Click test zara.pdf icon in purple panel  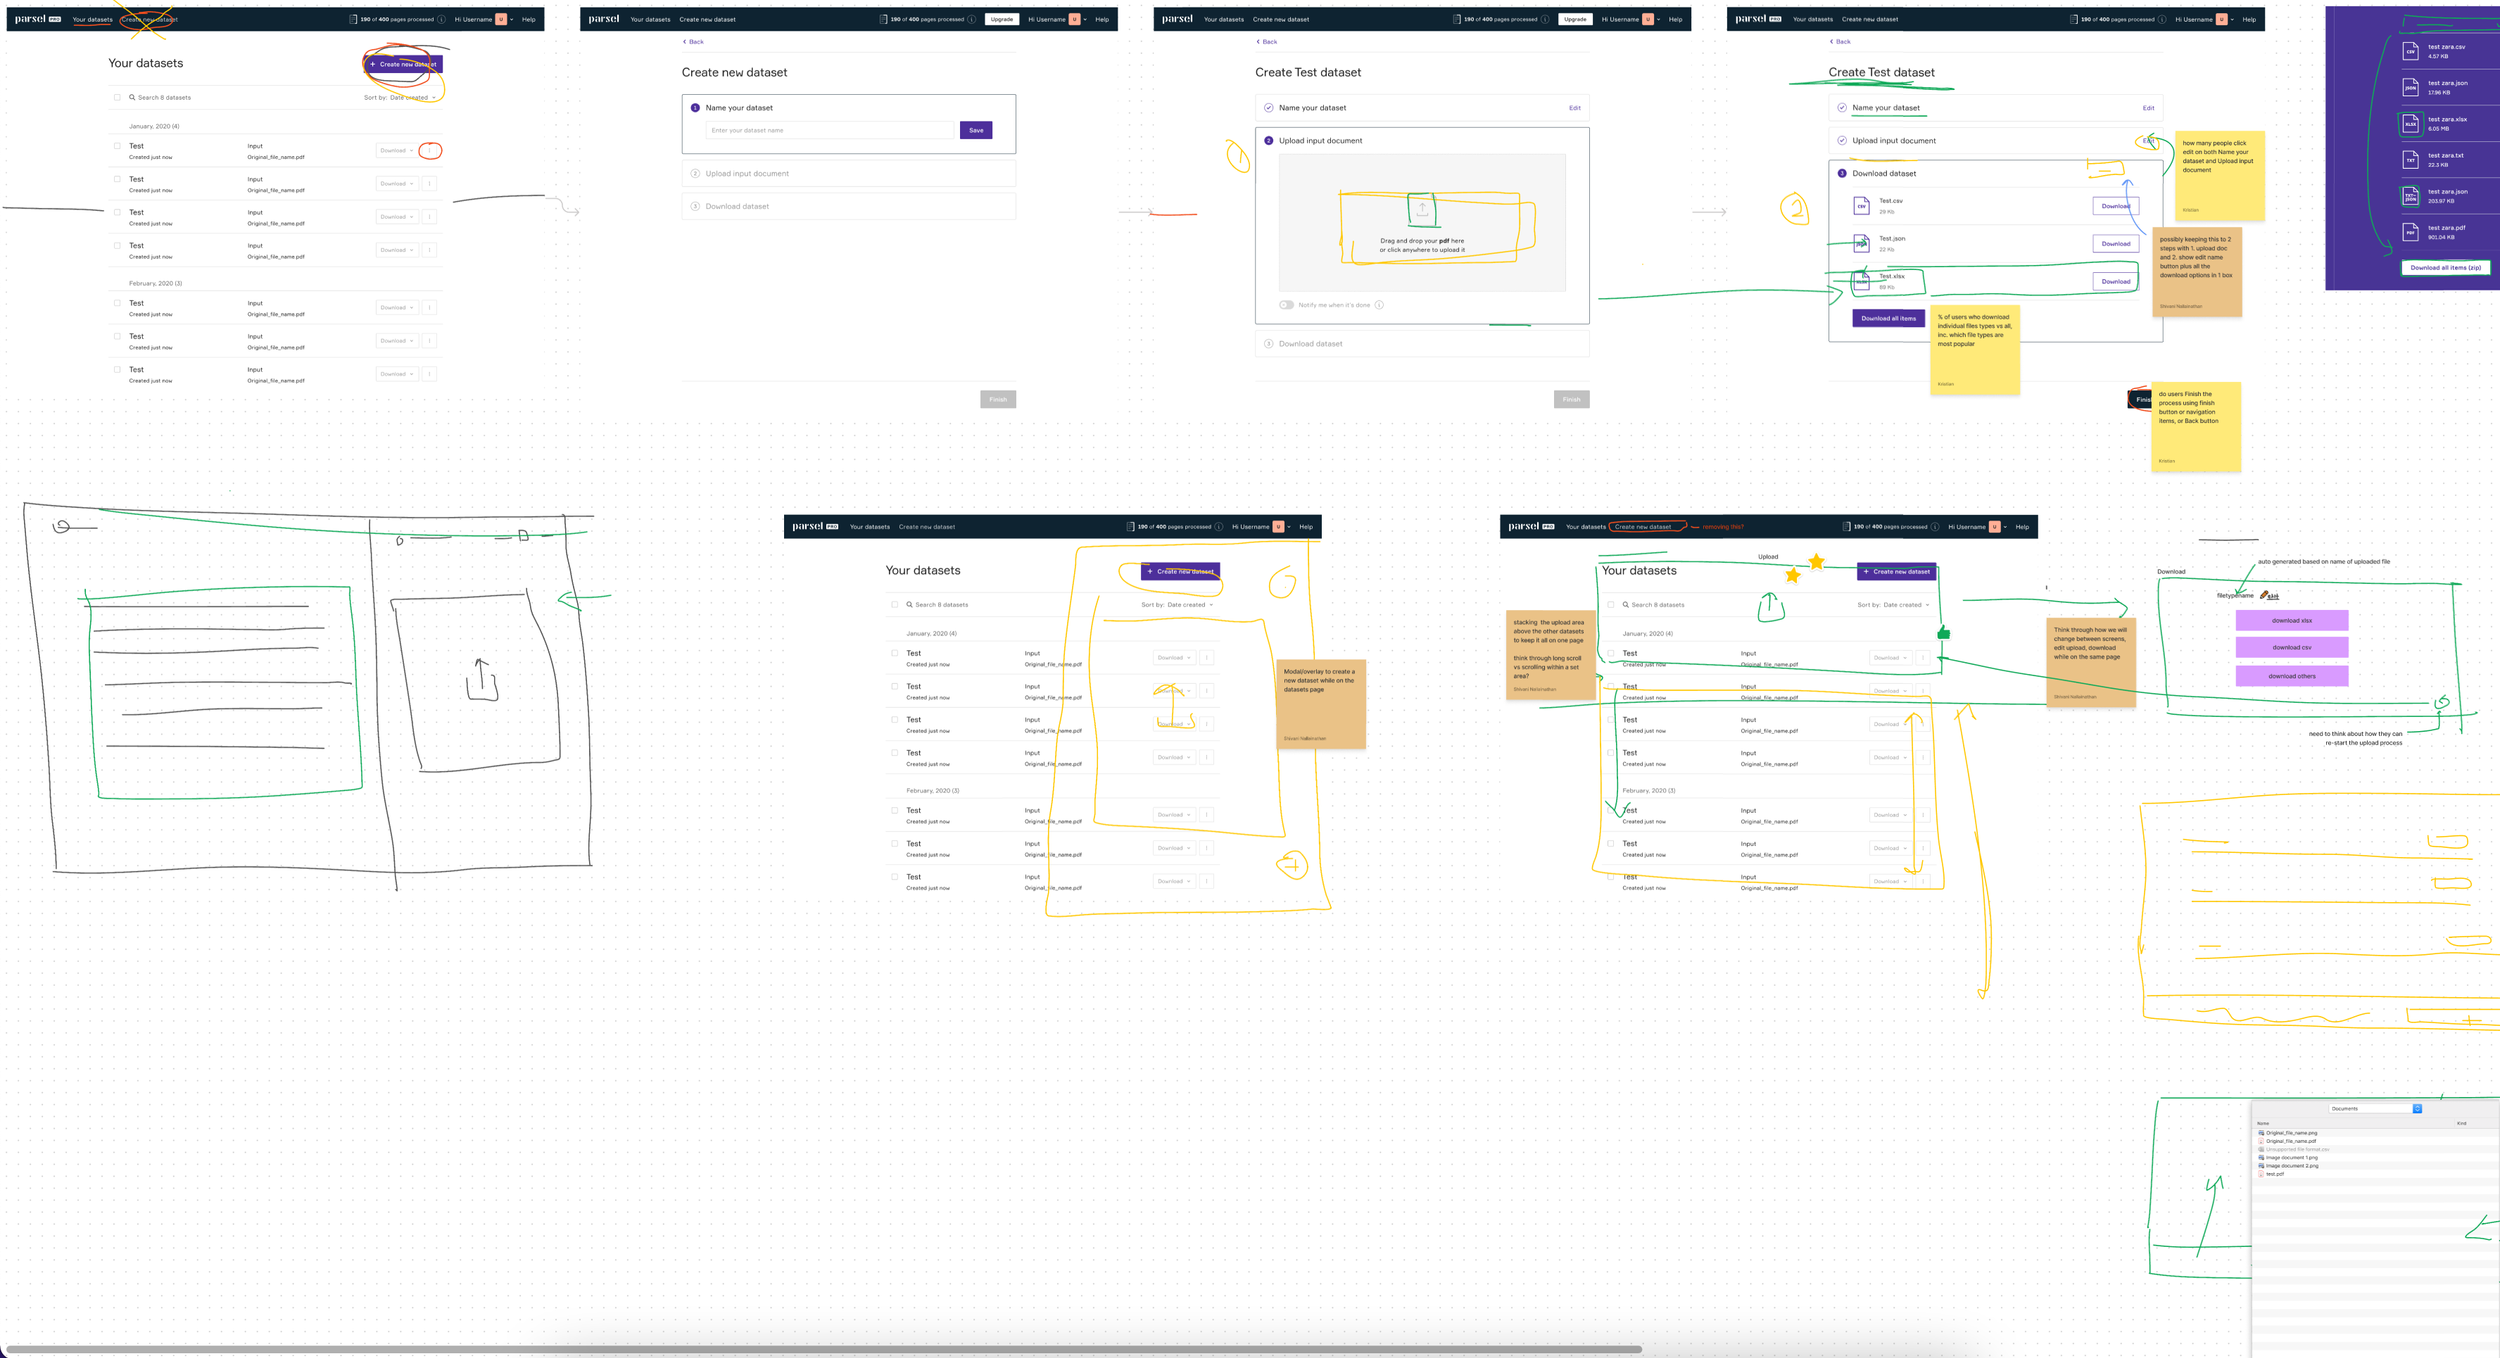(x=2411, y=232)
